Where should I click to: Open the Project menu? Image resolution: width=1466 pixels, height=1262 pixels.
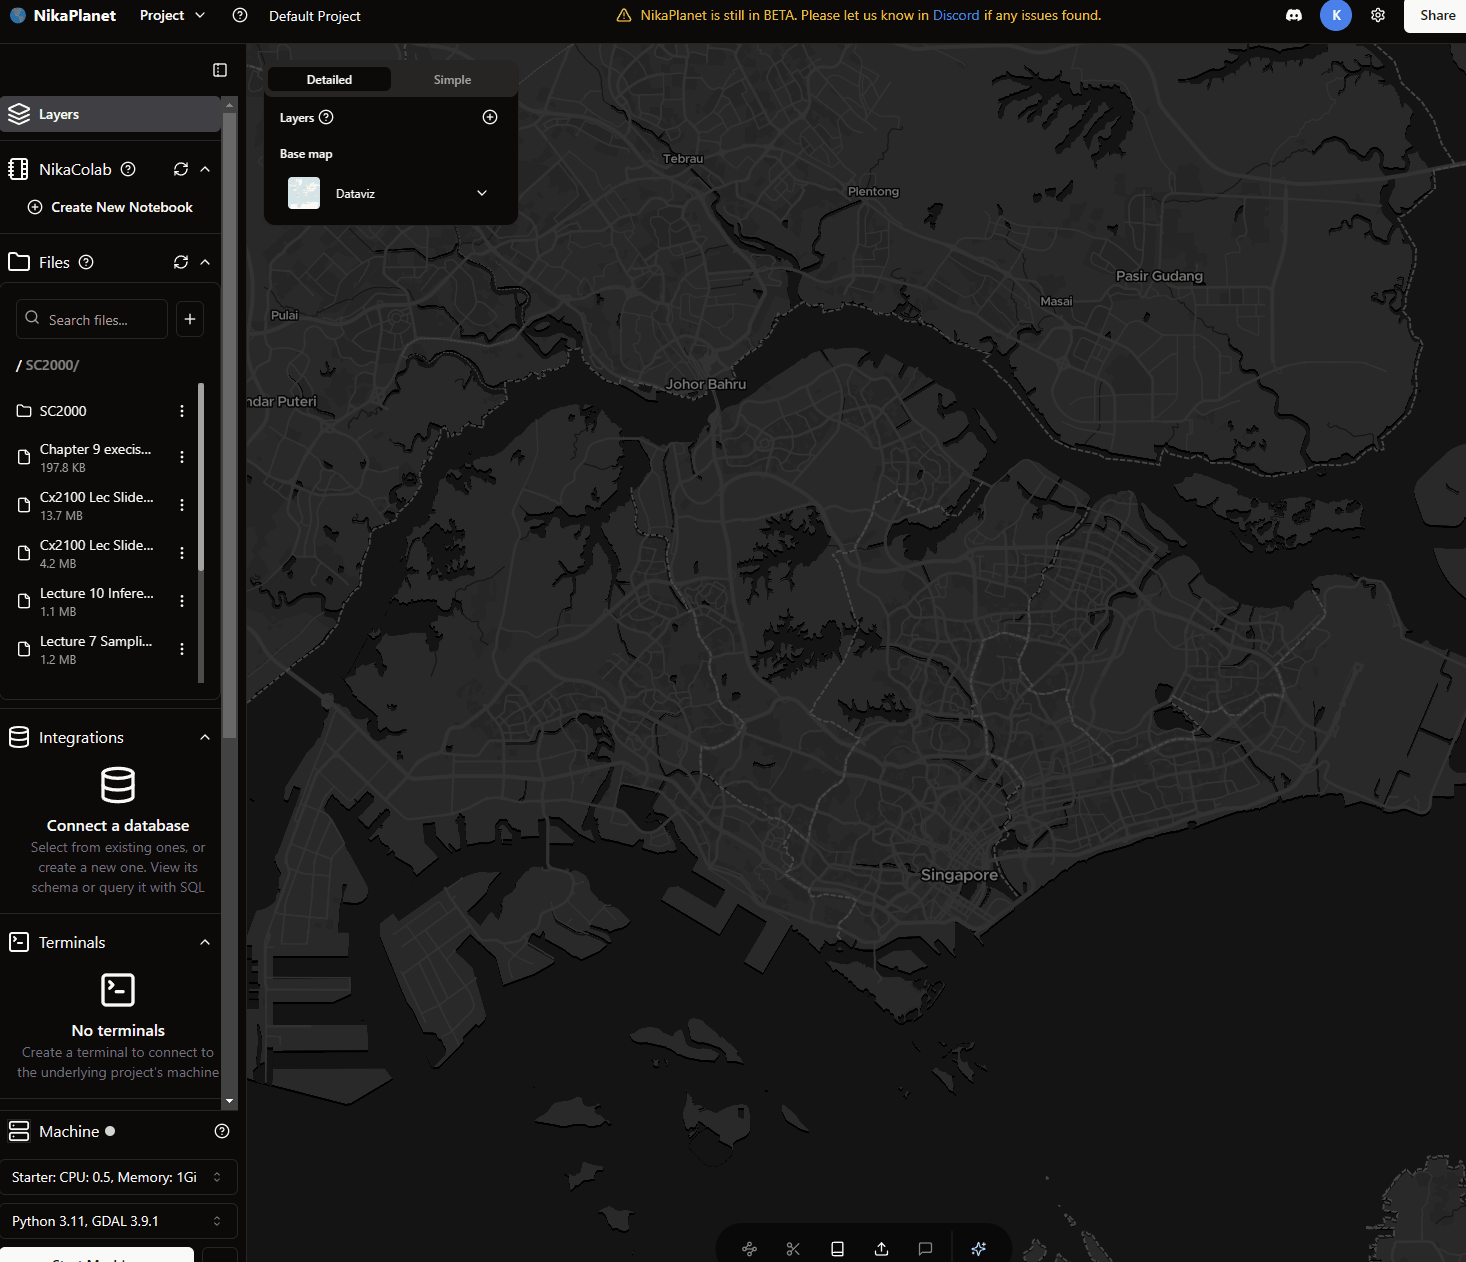coord(172,16)
